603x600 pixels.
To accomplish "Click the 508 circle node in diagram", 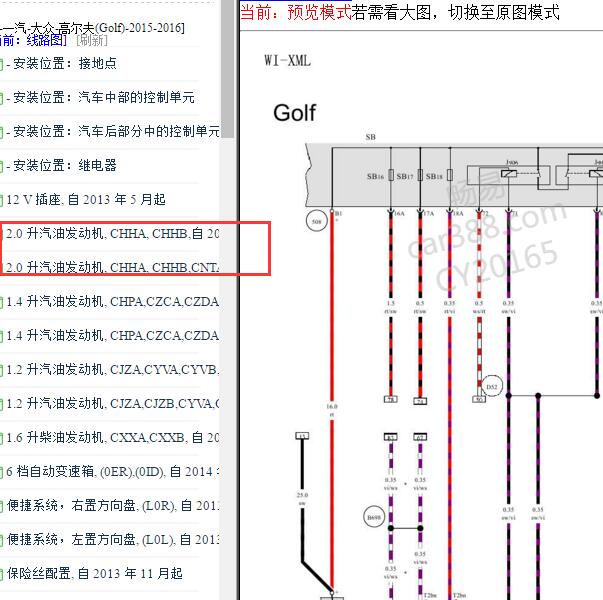I will [316, 222].
